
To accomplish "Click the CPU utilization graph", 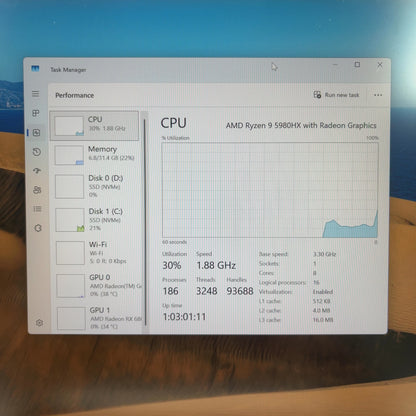I will coord(270,190).
